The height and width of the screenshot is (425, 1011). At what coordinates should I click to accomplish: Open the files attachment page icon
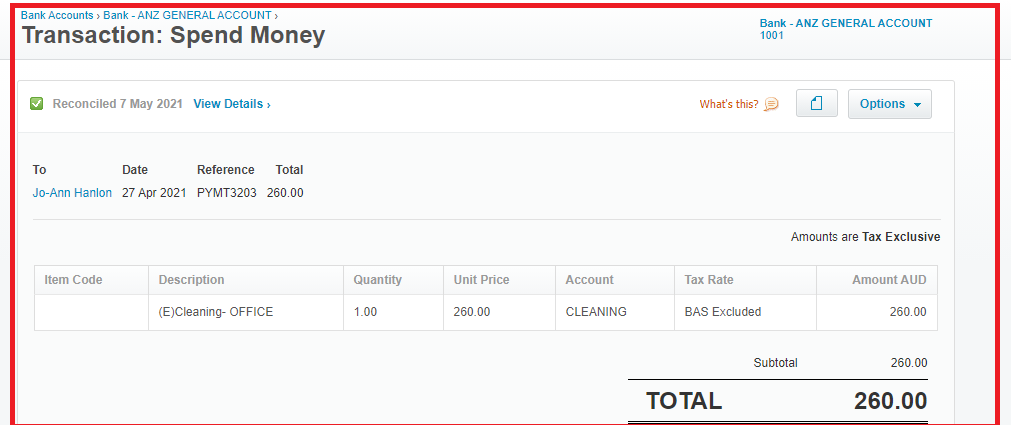pyautogui.click(x=817, y=103)
